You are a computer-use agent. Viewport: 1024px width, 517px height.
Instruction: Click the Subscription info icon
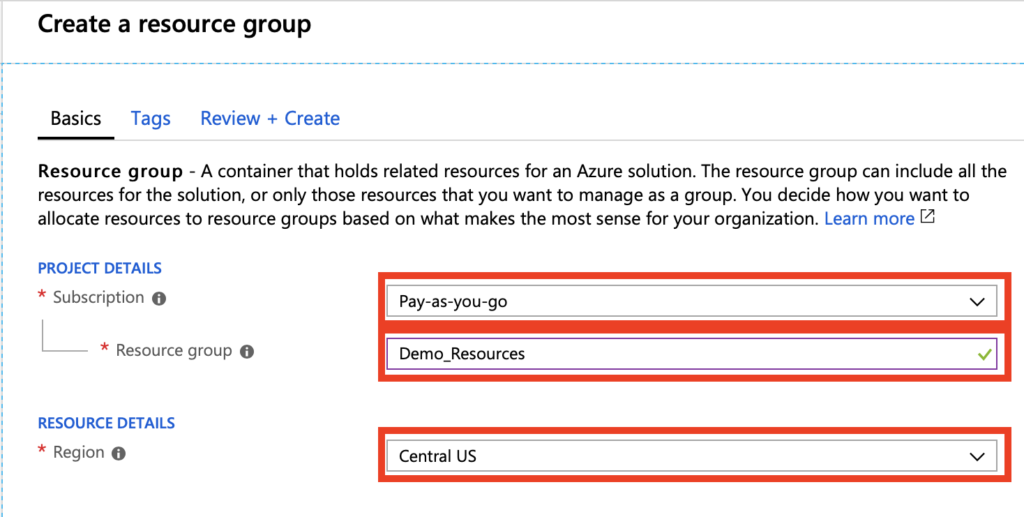(x=159, y=299)
